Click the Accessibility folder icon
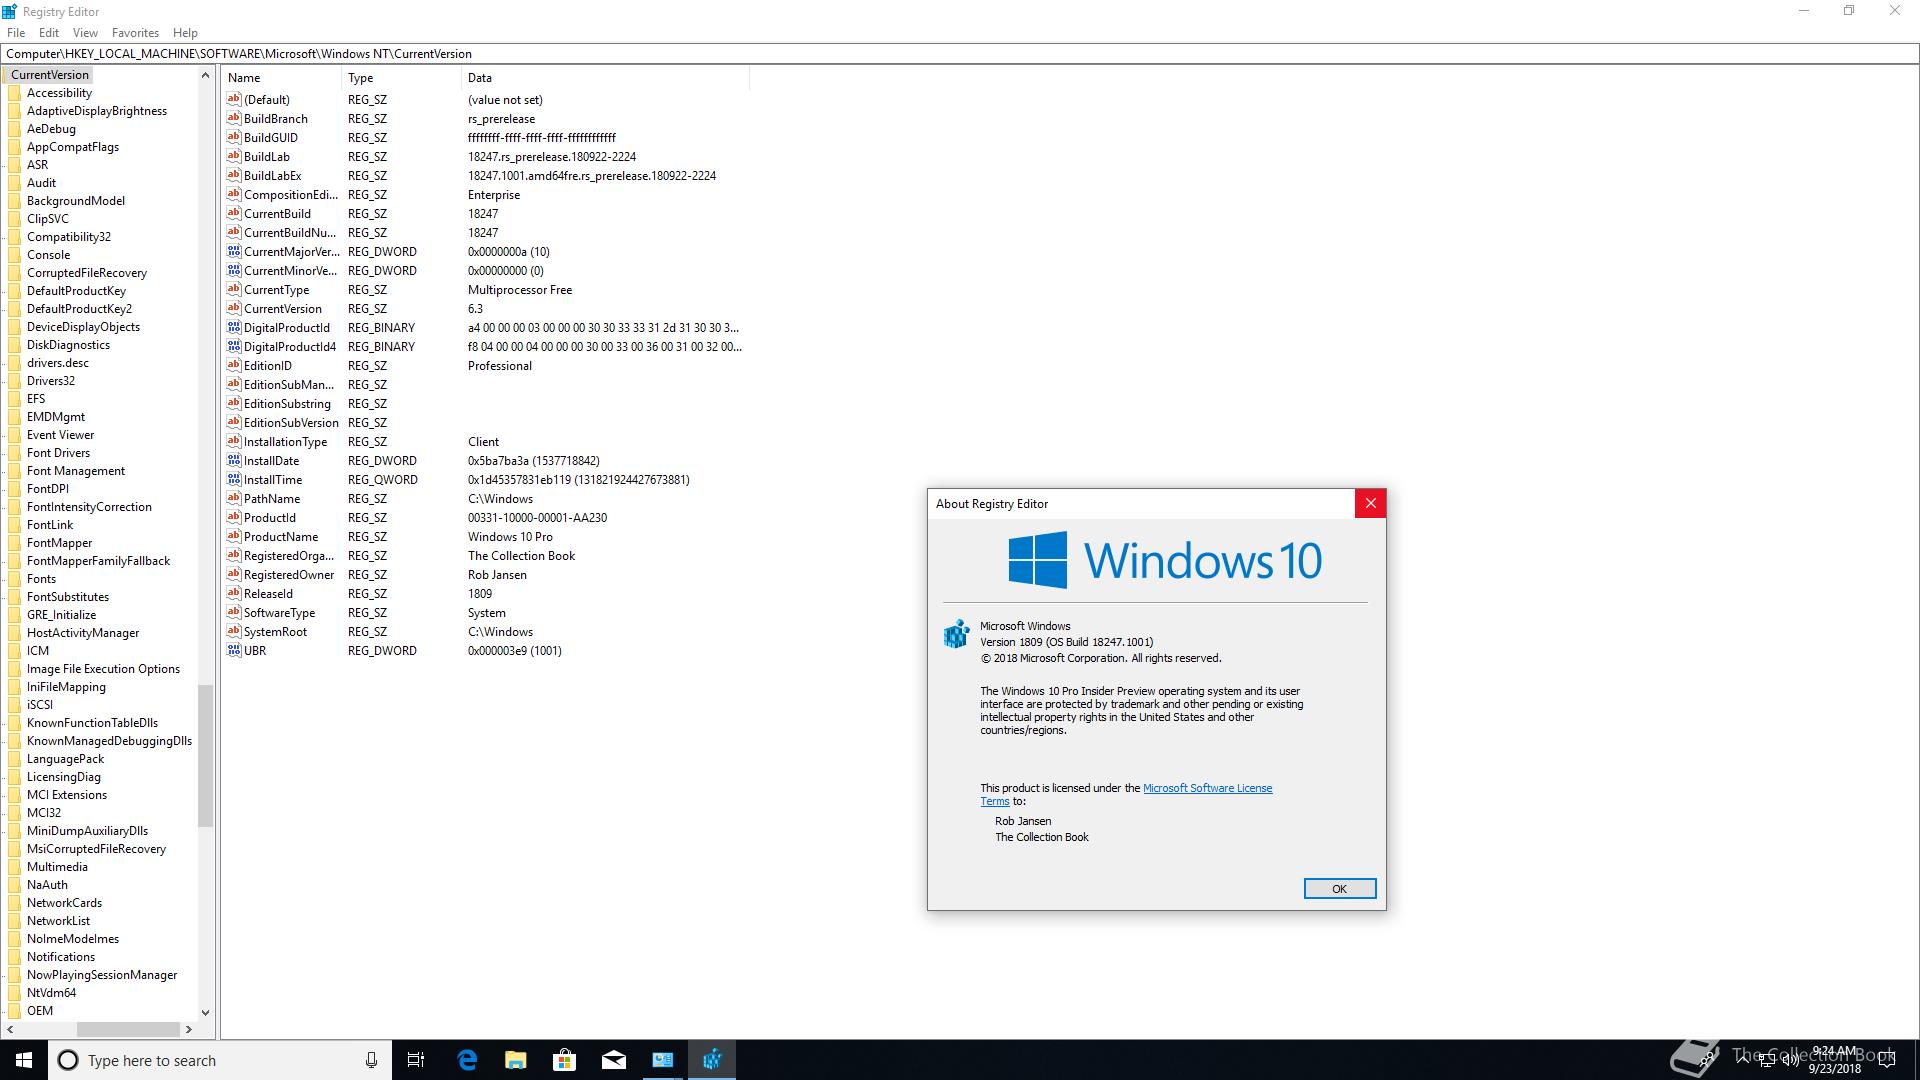Image resolution: width=1920 pixels, height=1080 pixels. [14, 93]
